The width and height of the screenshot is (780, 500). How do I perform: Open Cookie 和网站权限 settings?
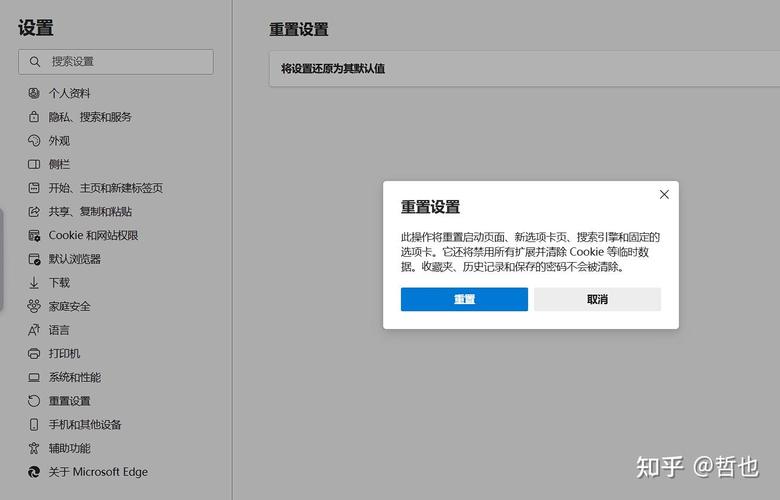pyautogui.click(x=93, y=235)
